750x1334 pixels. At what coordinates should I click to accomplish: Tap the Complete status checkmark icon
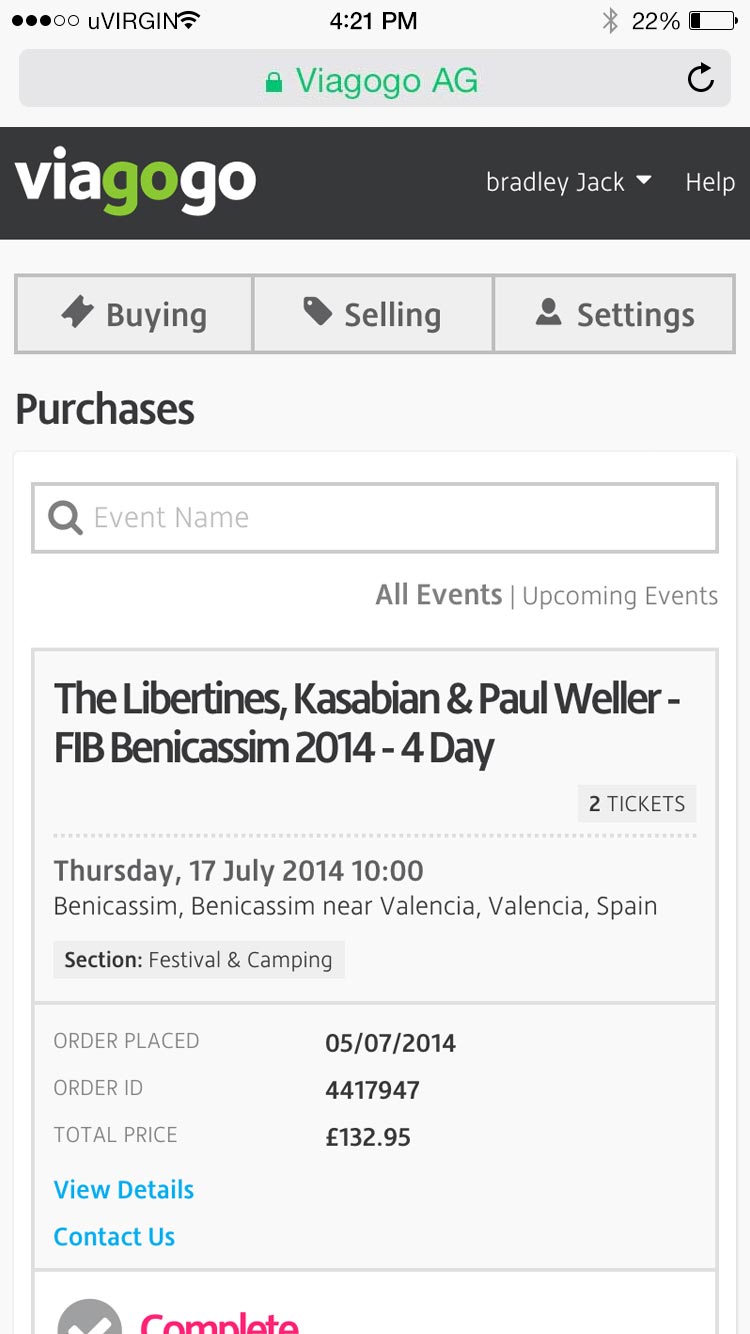90,1320
